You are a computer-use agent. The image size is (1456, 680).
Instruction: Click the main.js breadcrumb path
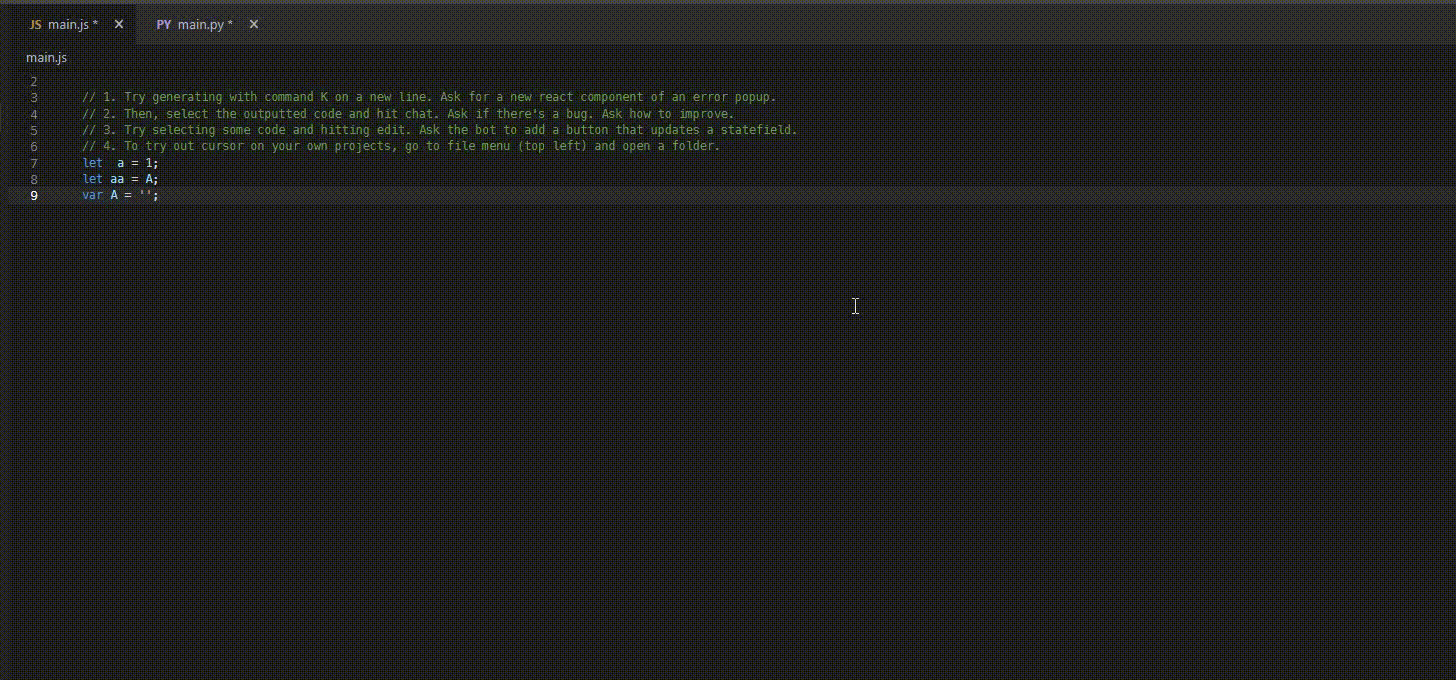click(x=46, y=58)
